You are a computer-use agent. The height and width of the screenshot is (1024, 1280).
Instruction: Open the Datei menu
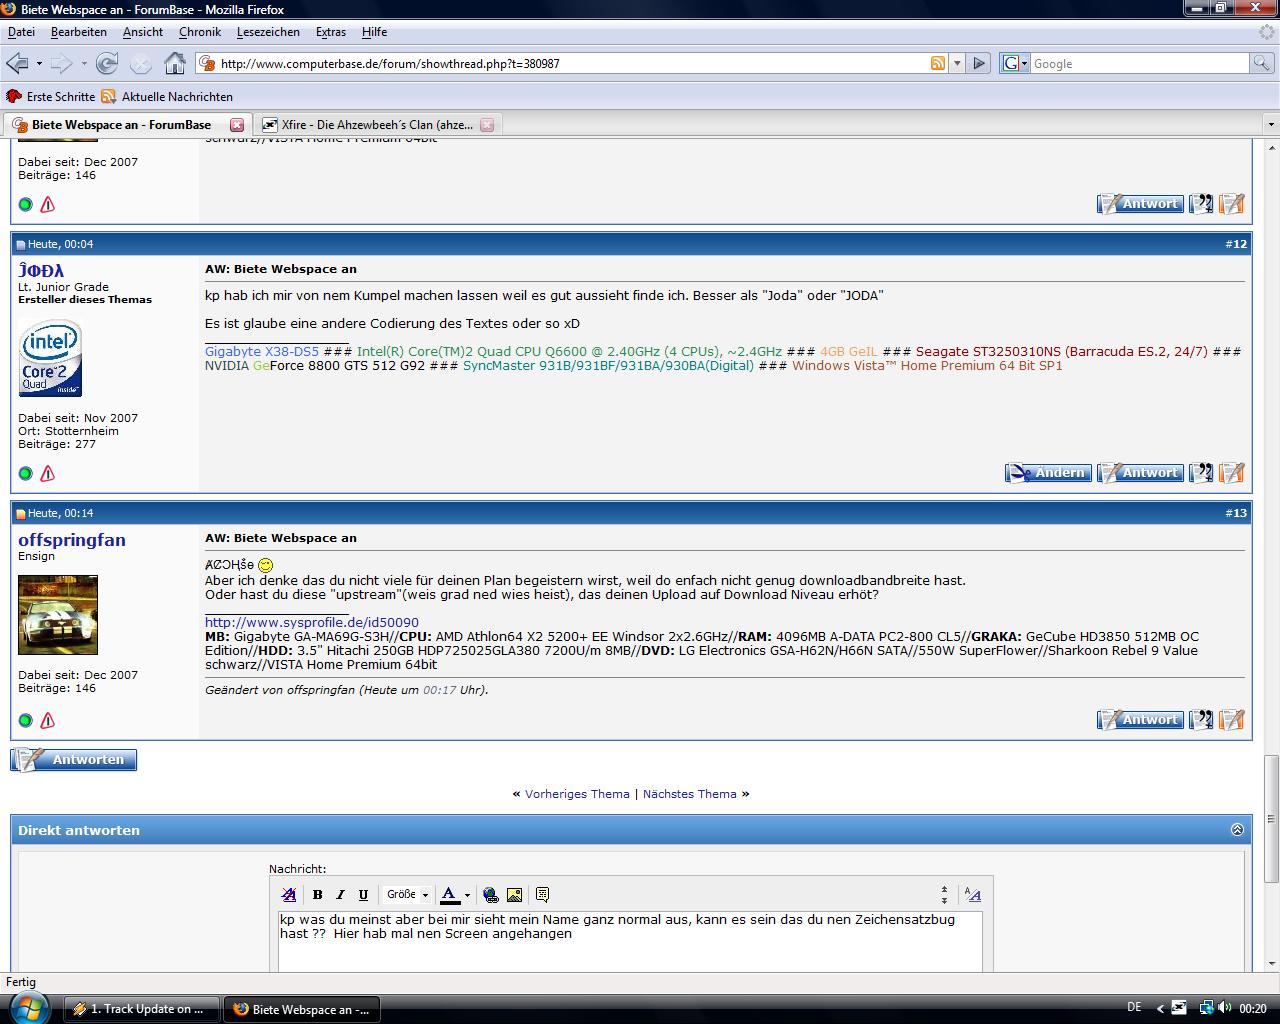coord(21,32)
